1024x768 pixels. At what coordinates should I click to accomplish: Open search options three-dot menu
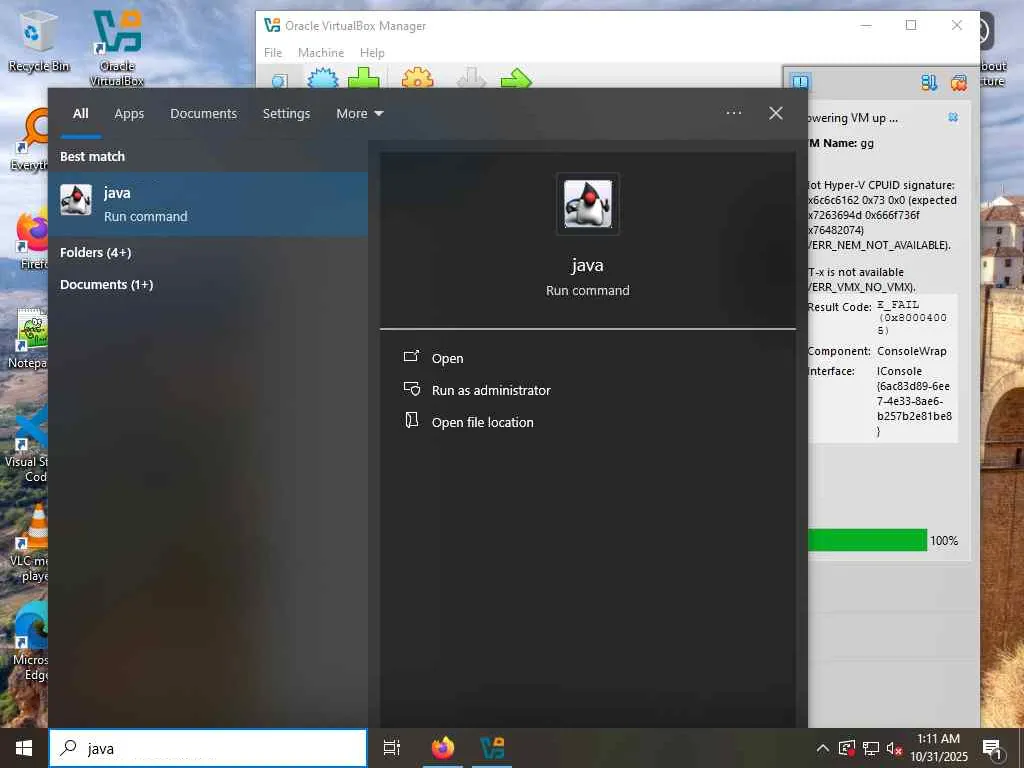pos(733,113)
